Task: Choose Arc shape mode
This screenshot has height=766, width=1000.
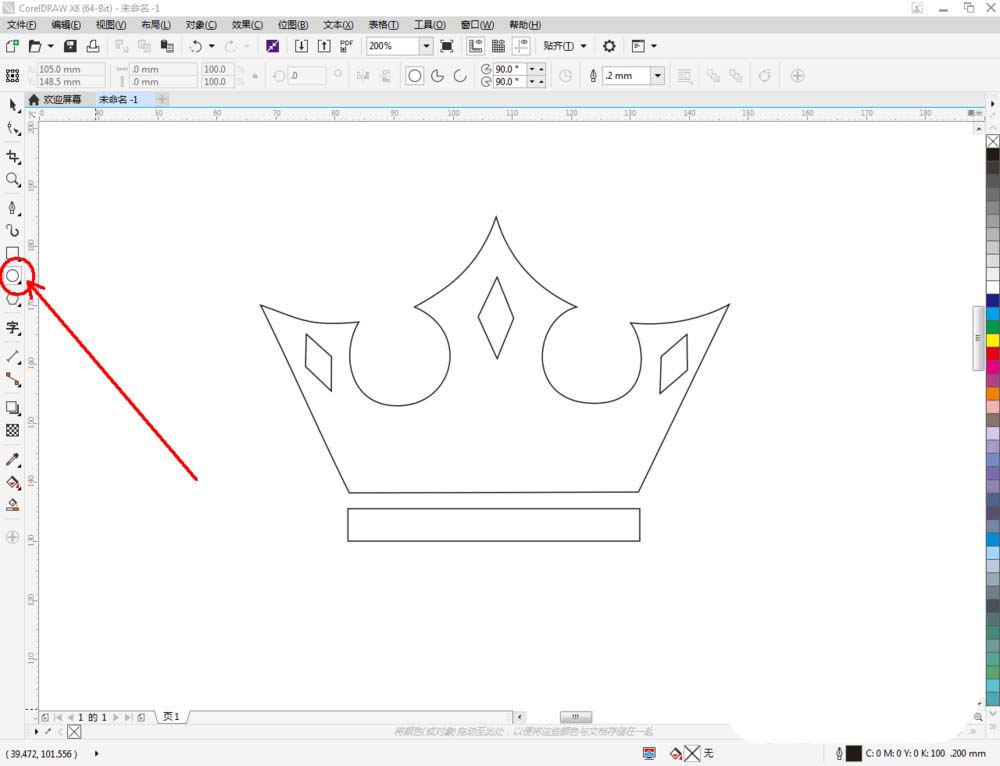Action: tap(460, 76)
